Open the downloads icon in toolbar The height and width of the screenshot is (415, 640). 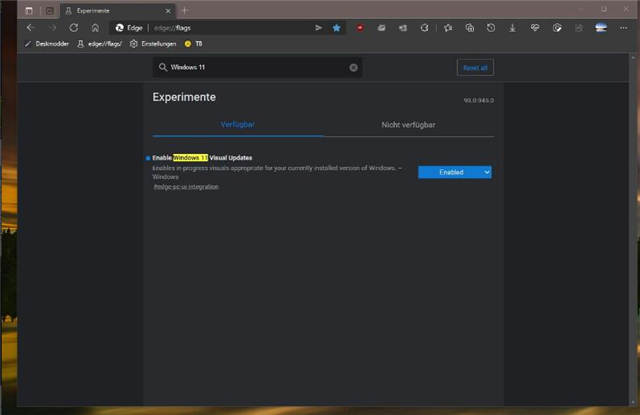point(513,28)
